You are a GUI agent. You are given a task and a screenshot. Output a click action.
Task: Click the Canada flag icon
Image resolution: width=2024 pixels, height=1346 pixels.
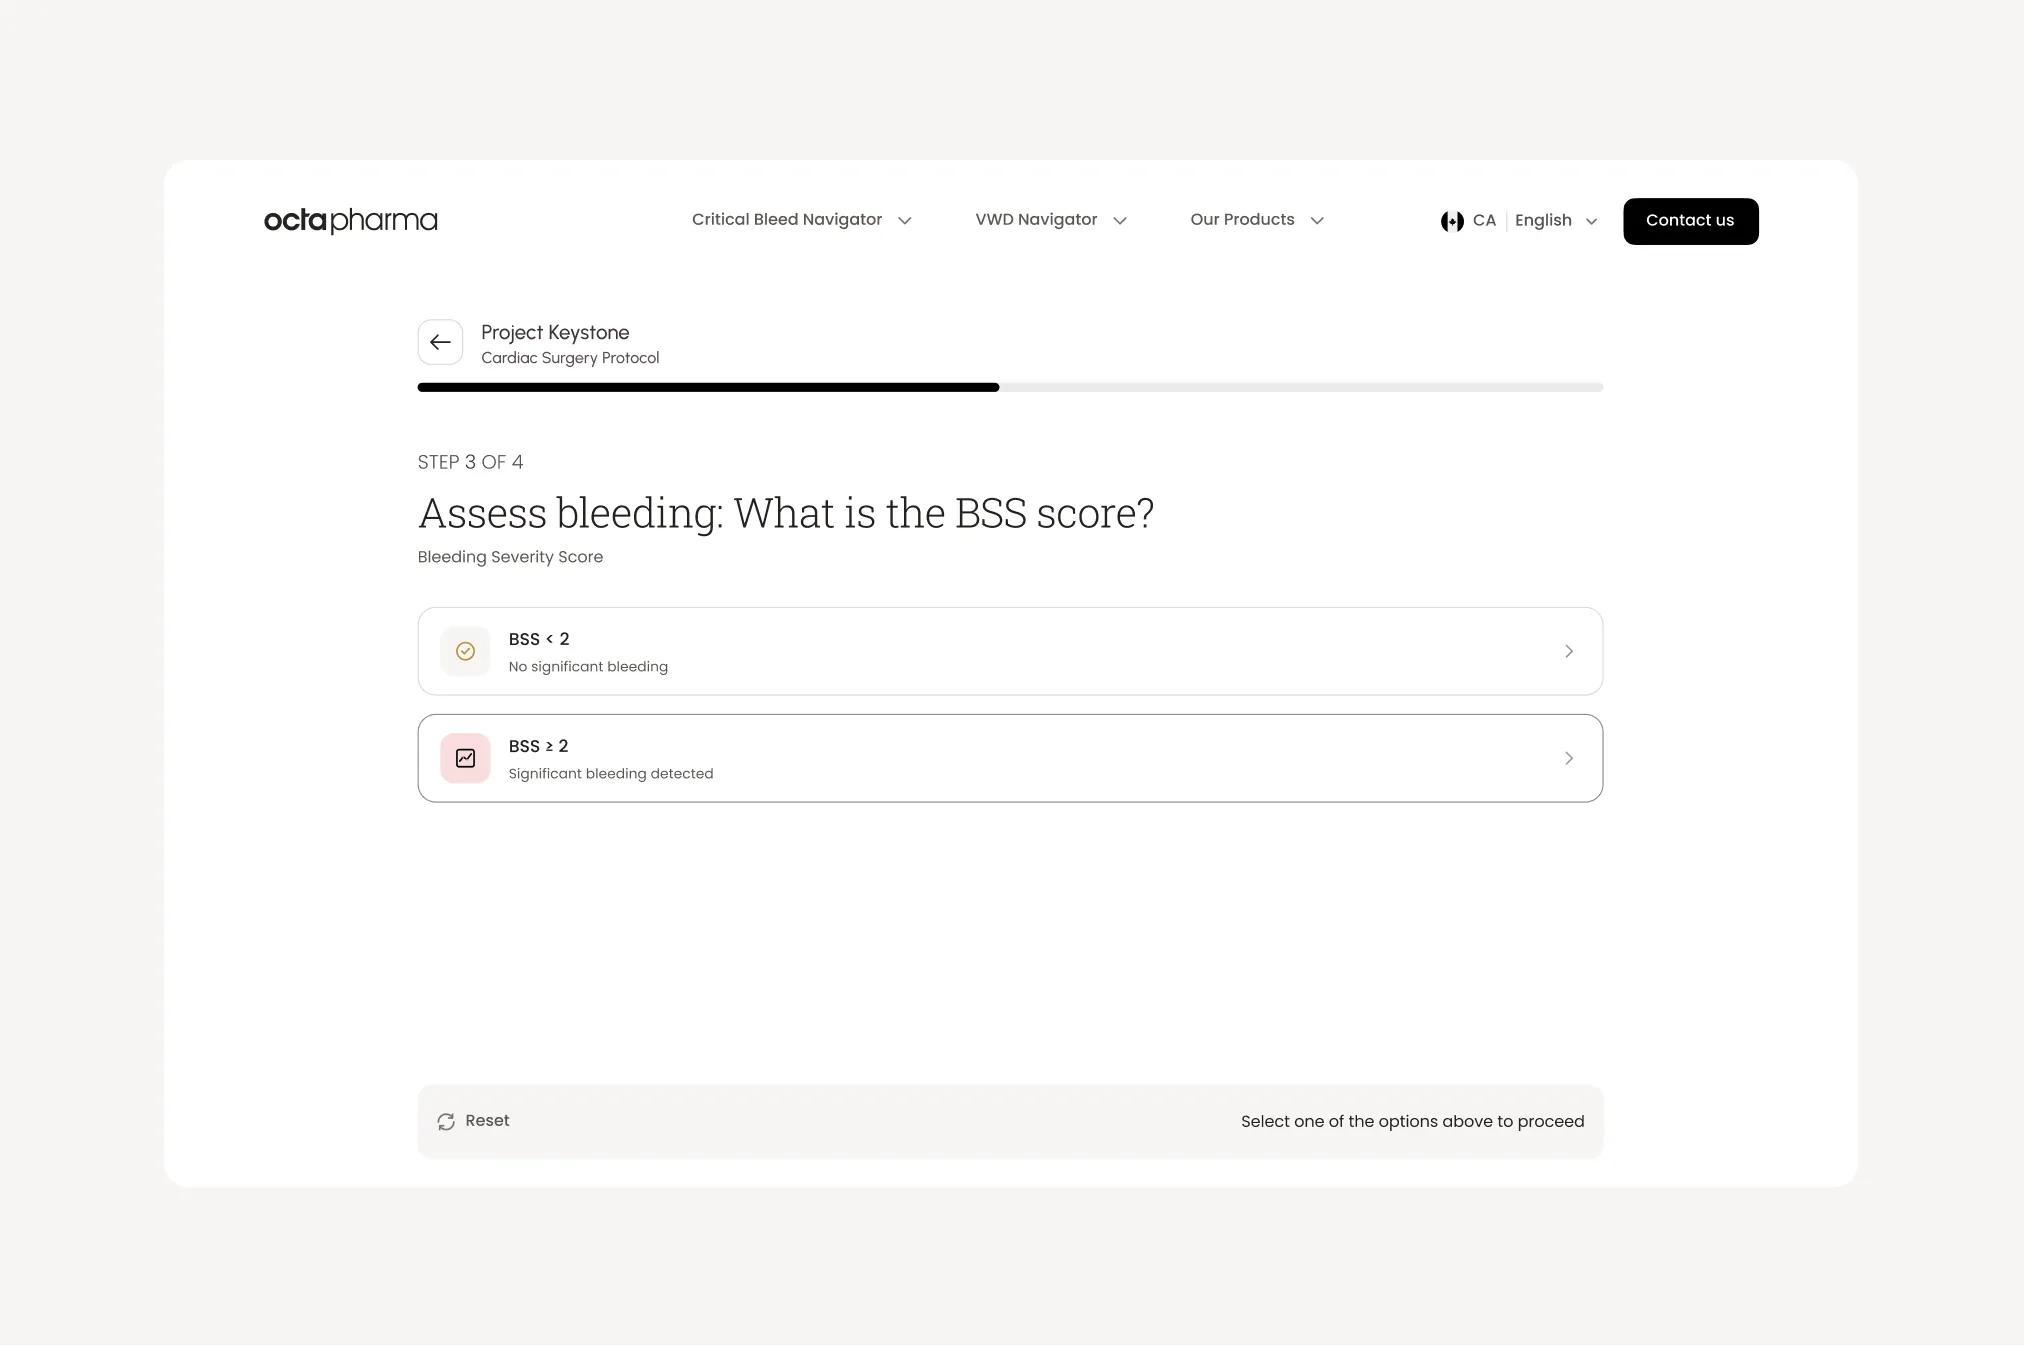point(1452,221)
